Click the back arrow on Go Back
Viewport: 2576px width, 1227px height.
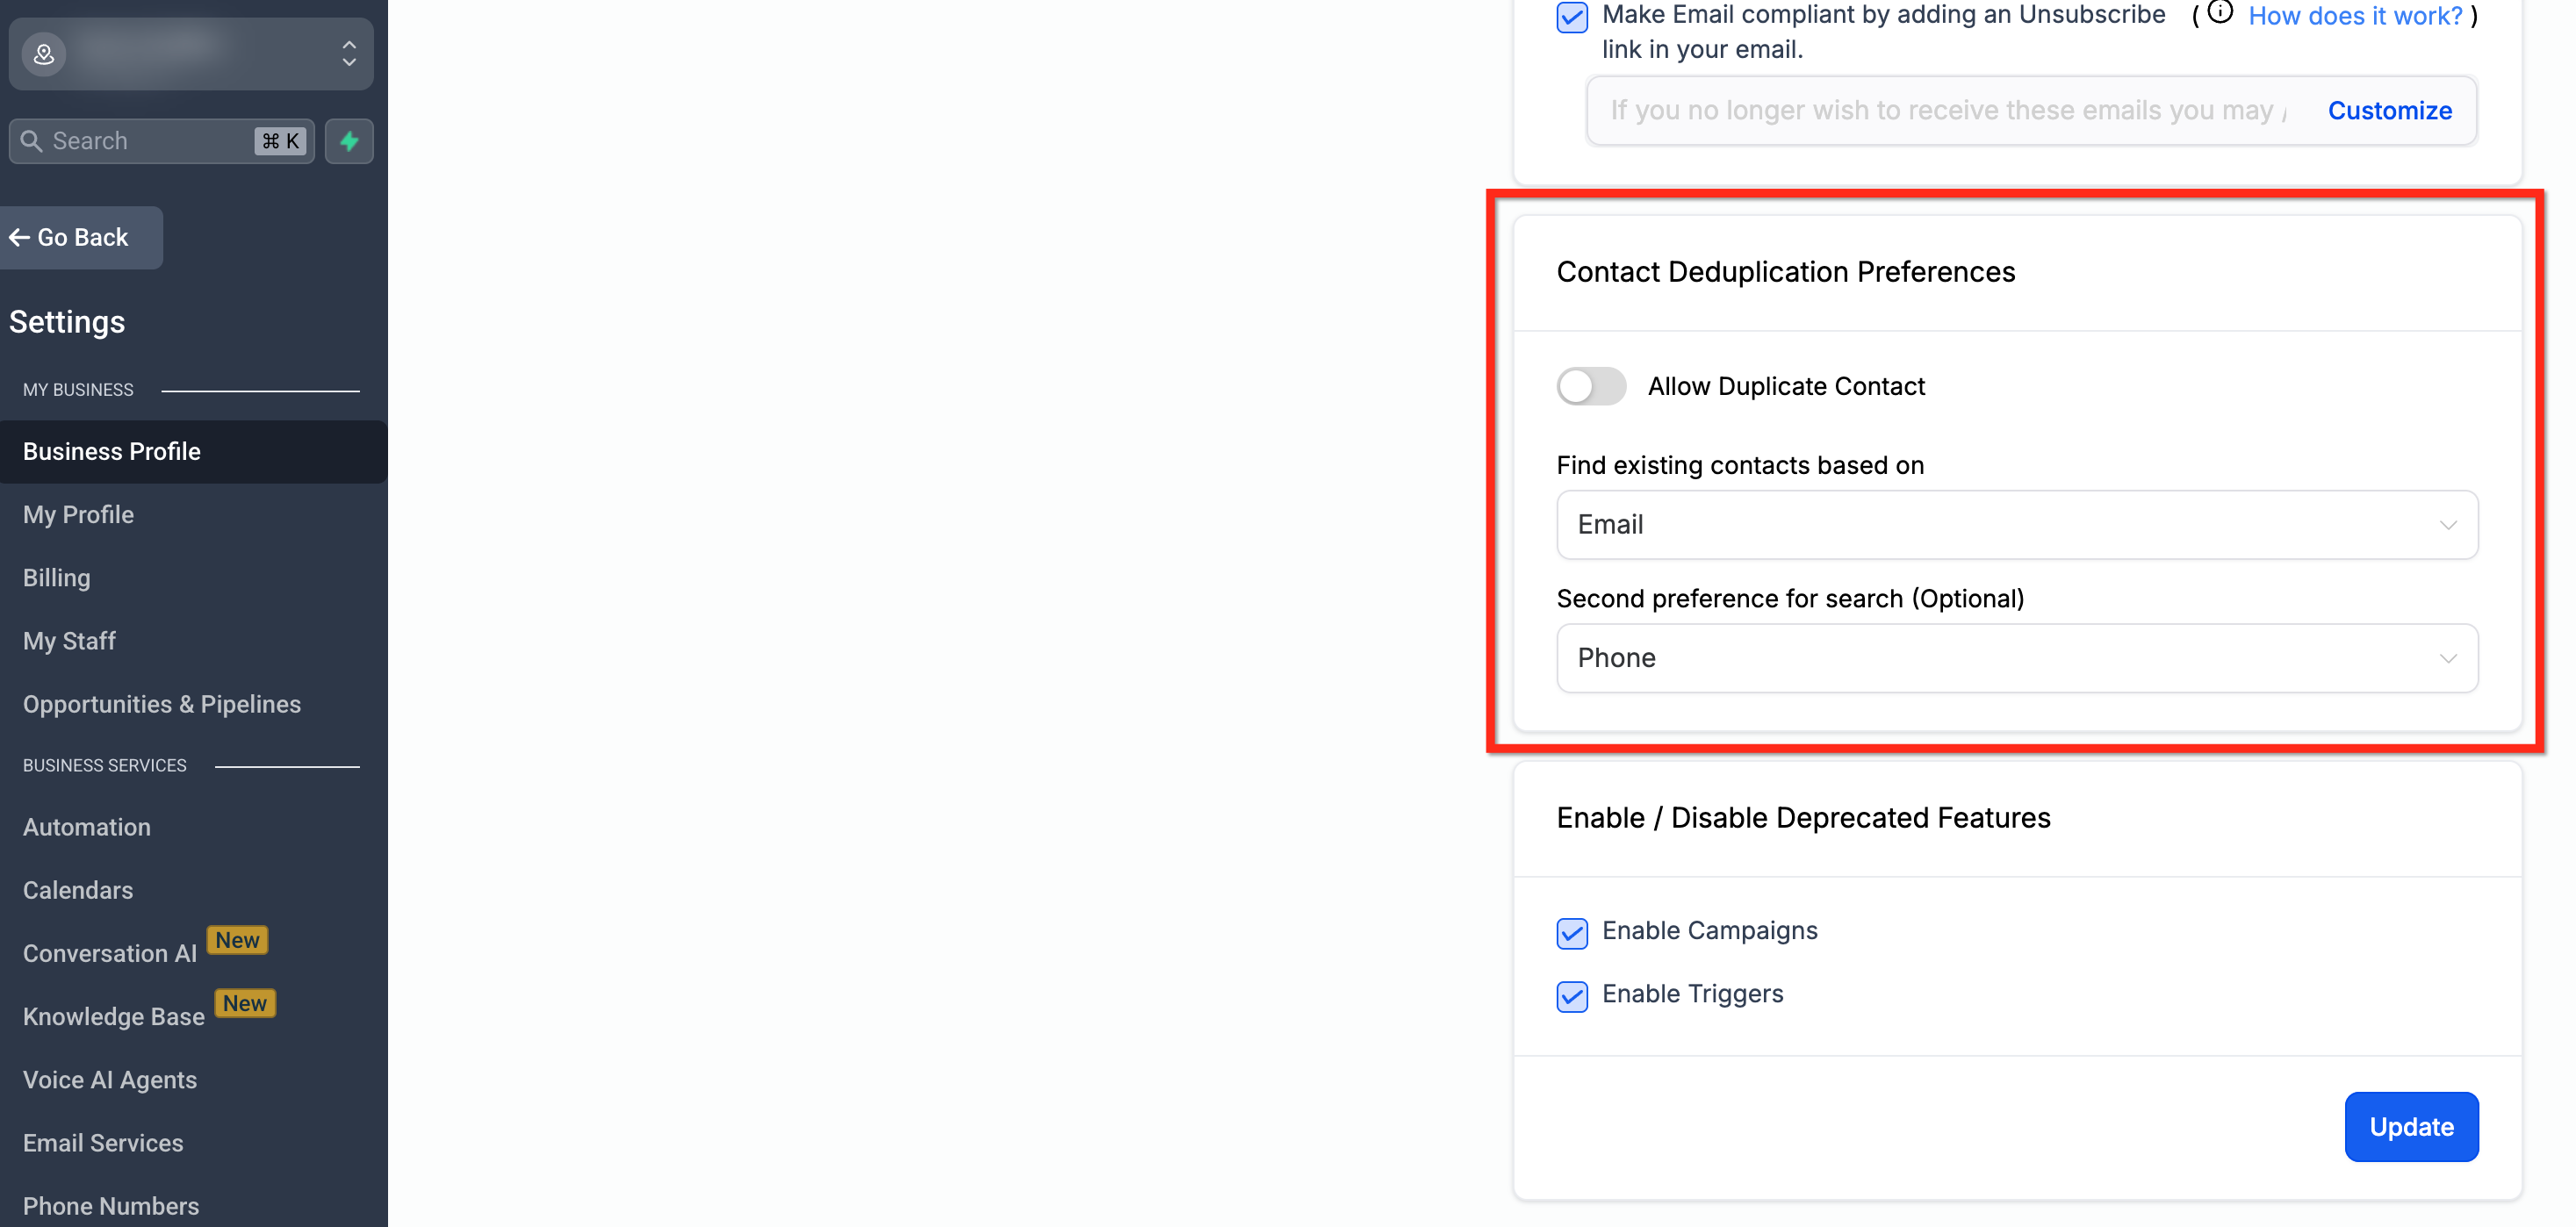(x=19, y=238)
